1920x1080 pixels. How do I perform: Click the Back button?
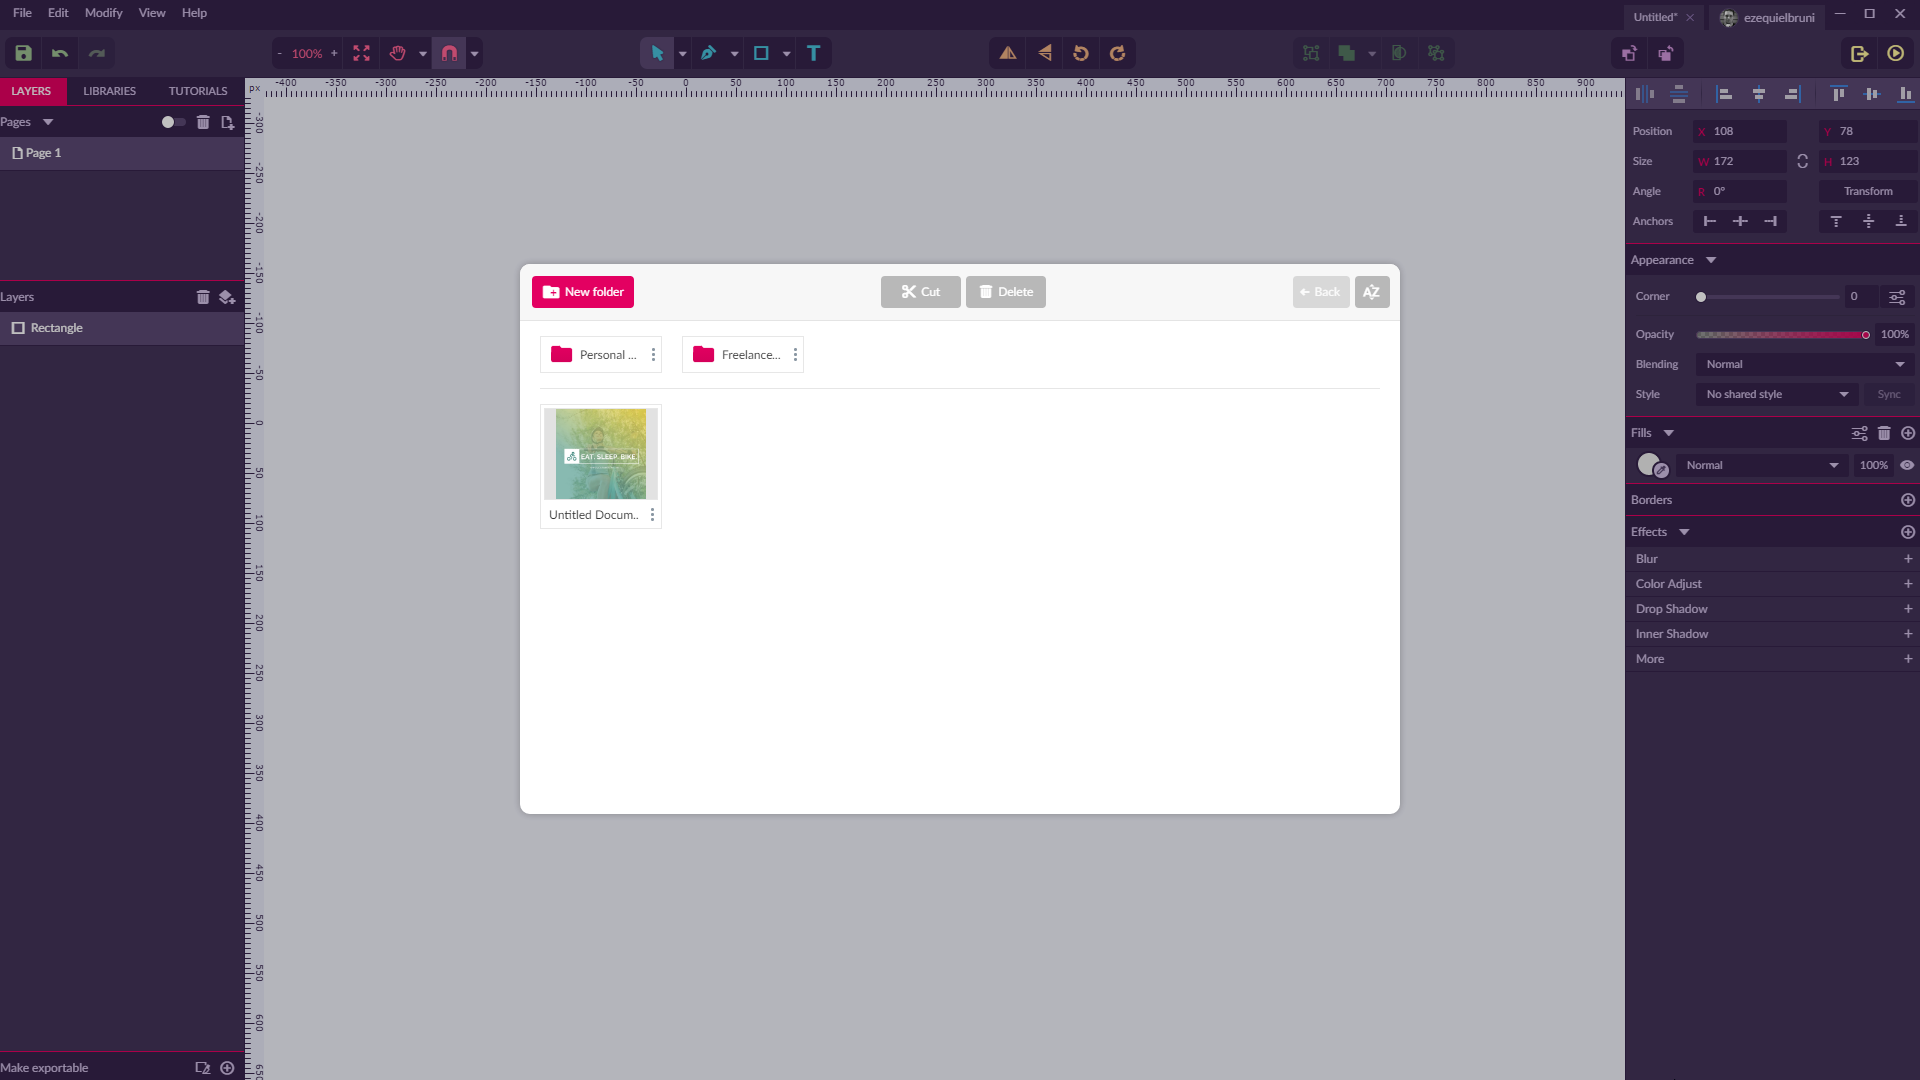coord(1321,292)
